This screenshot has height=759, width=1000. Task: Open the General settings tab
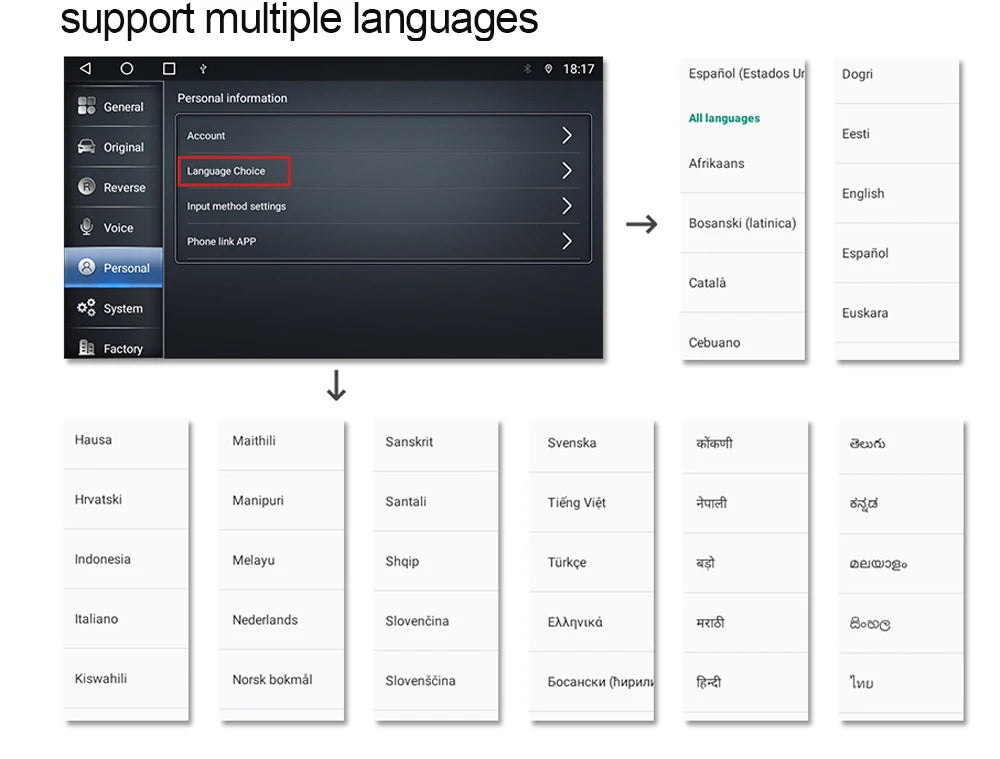(x=114, y=106)
